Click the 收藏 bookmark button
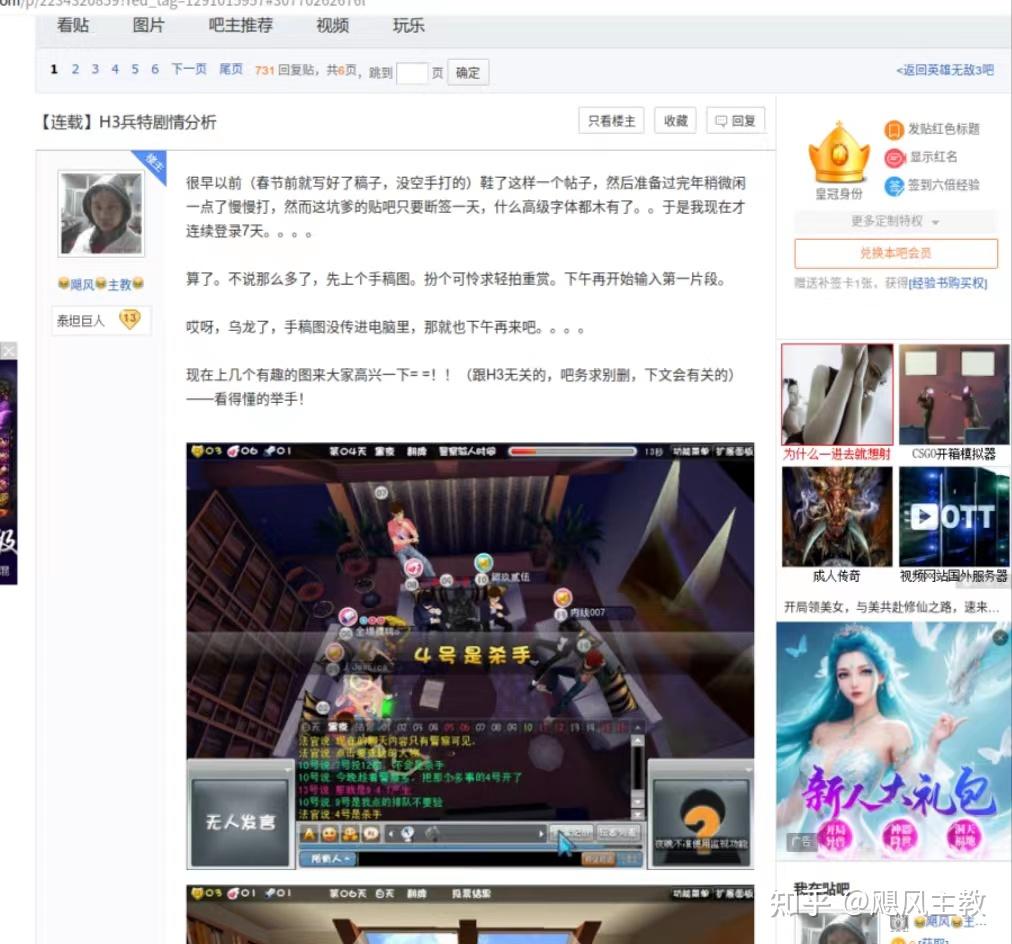1012x944 pixels. point(676,121)
